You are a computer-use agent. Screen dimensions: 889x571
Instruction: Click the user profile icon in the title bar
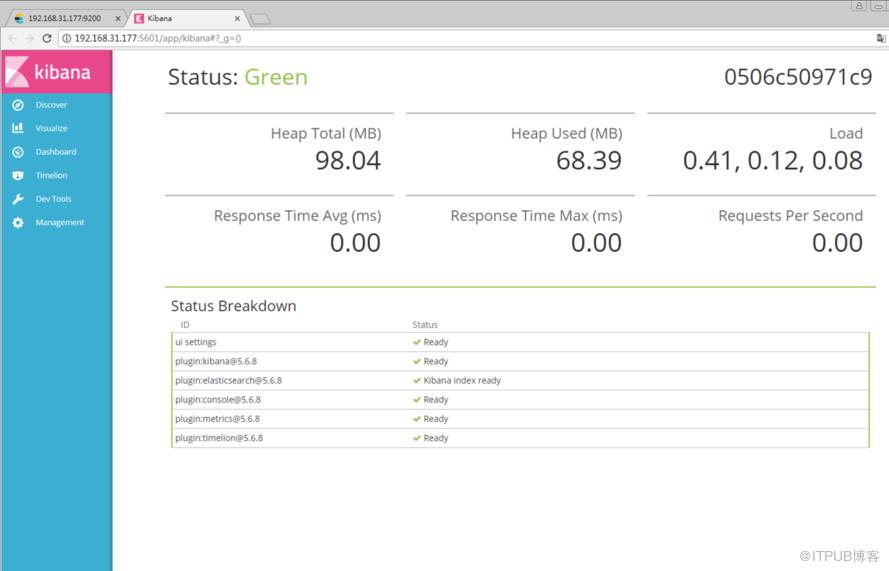859,5
